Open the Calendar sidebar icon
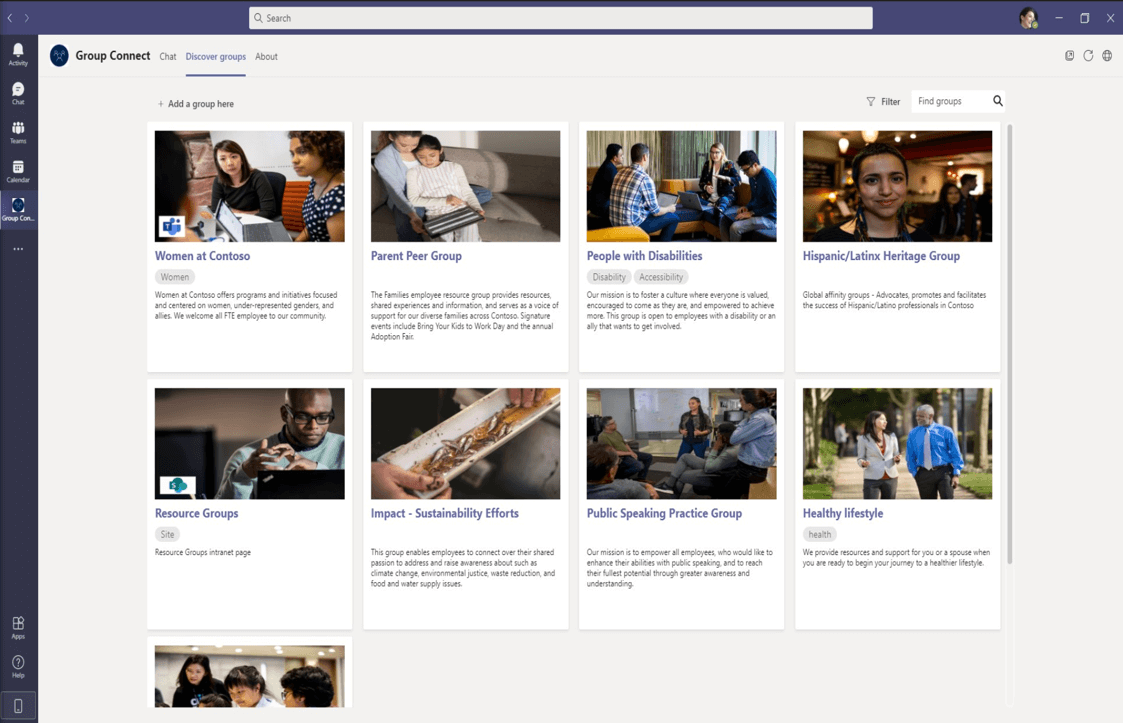1123x723 pixels. (18, 171)
